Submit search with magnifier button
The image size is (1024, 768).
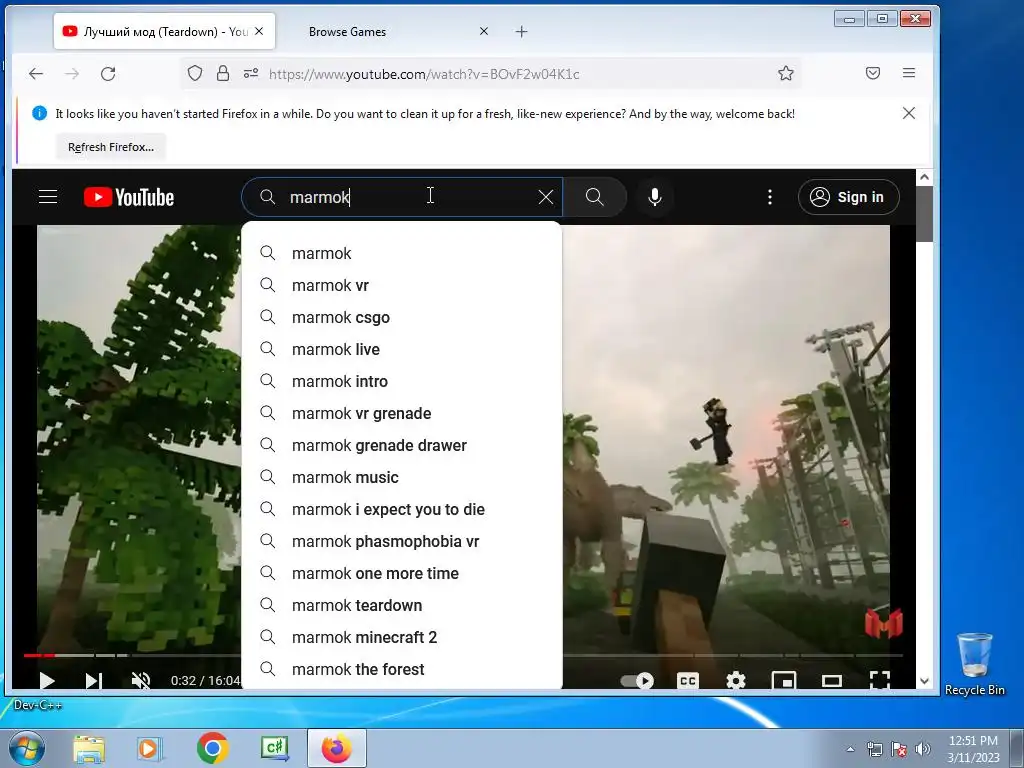tap(594, 197)
